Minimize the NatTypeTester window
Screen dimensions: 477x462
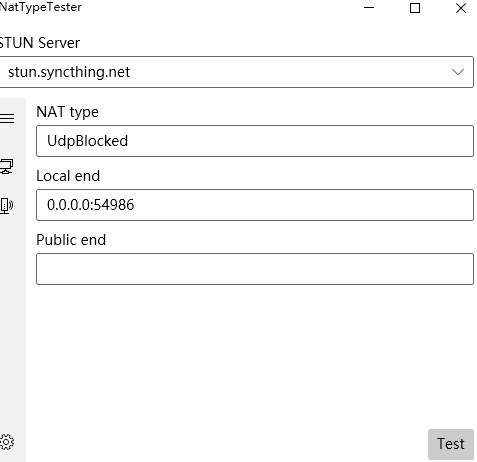(x=369, y=8)
